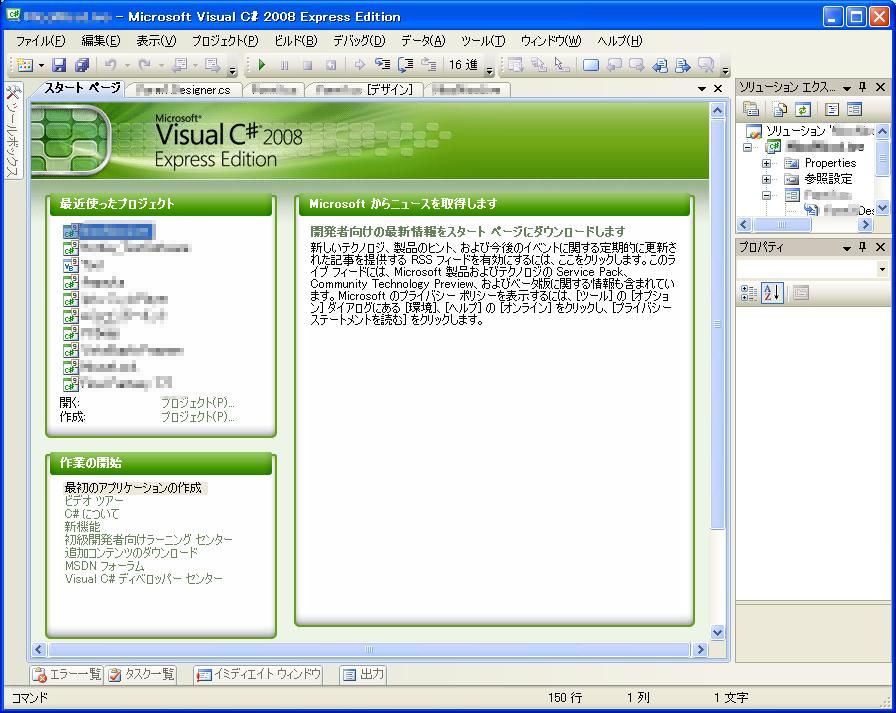Collapse the C# project node

pos(747,147)
